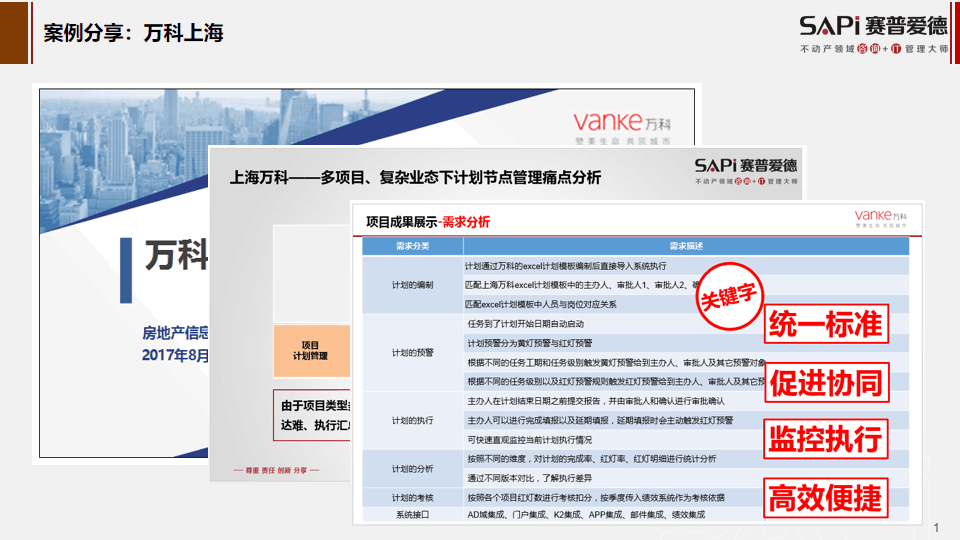Click the 2017年8月 date on the back slide
The height and width of the screenshot is (540, 960).
(x=175, y=355)
